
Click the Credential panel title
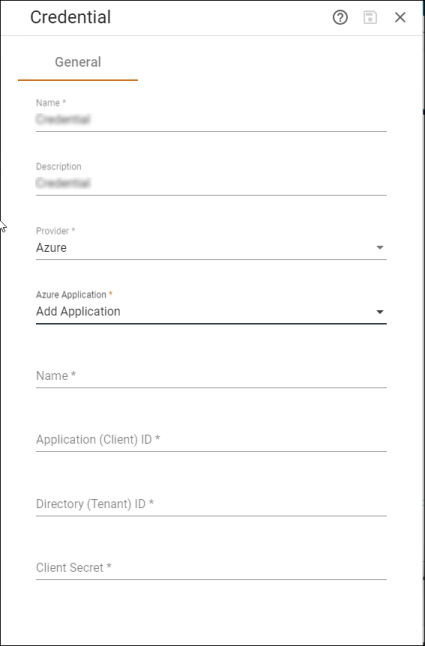pyautogui.click(x=70, y=17)
